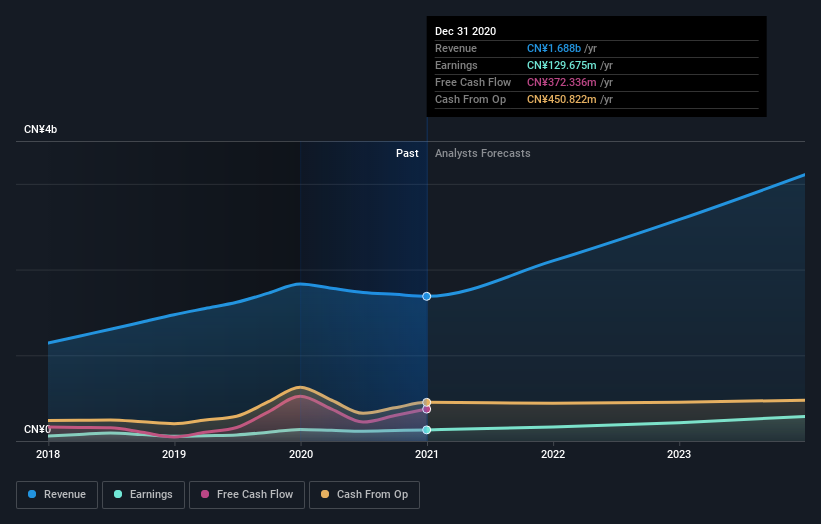Click the CN¥372.336m free cash flow value
Screen dimensions: 821x524
562,82
